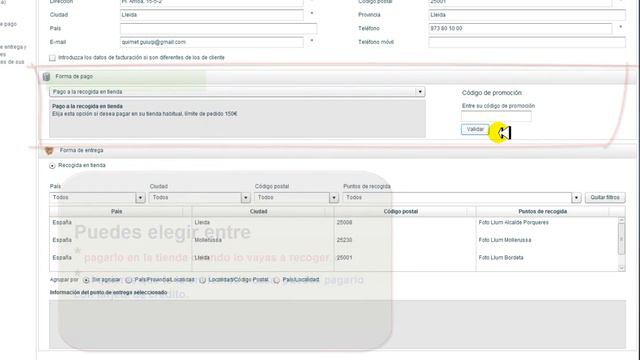640x360 pixels.
Task: Open the País filter dropdown
Action: [140, 198]
